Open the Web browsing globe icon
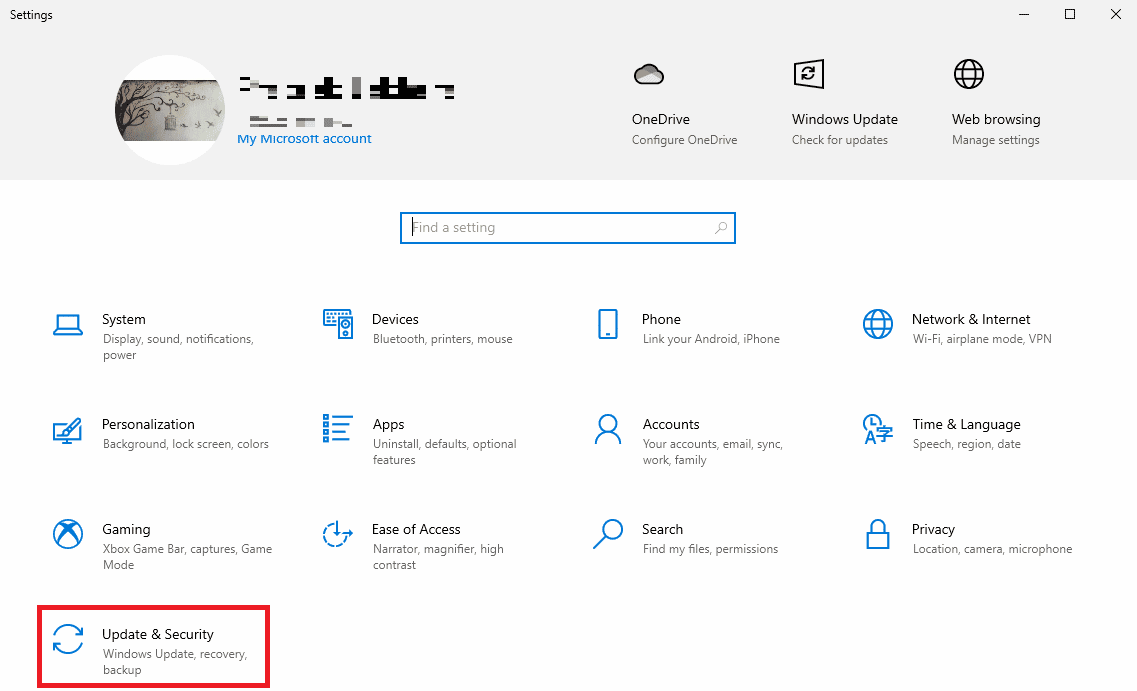Screen dimensions: 1137x691 pyautogui.click(x=968, y=74)
